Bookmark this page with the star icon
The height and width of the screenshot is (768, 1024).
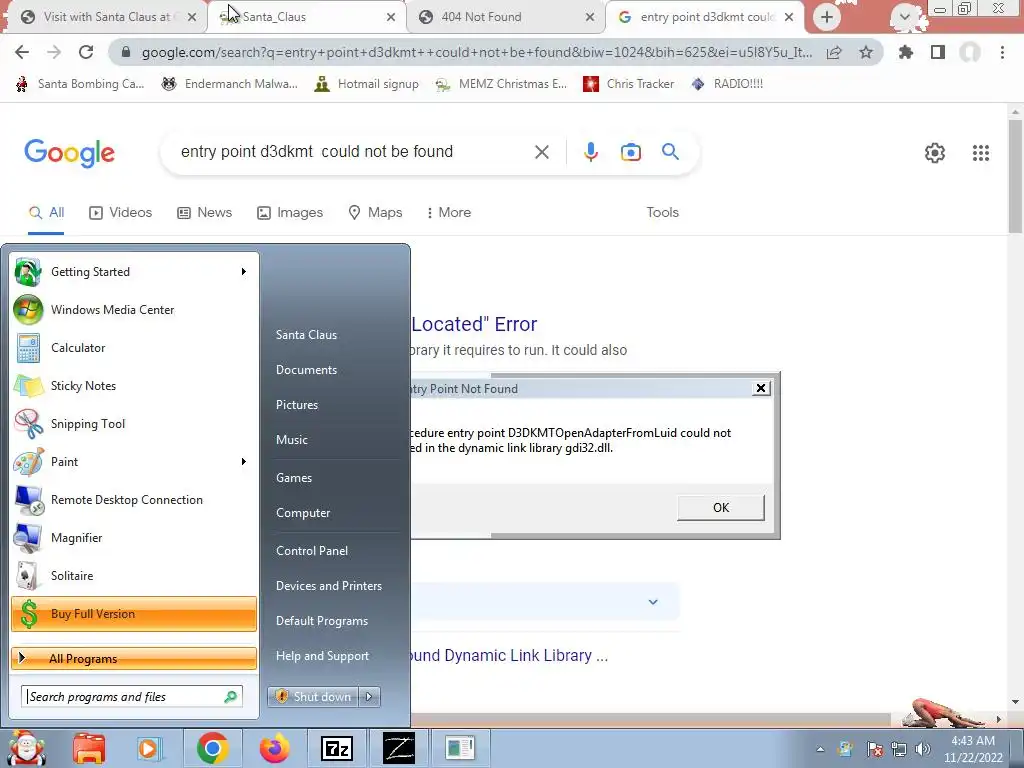click(866, 52)
